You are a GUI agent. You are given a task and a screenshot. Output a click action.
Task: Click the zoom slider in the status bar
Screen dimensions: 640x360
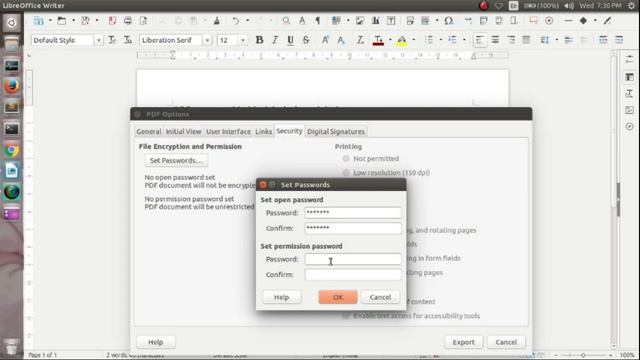pyautogui.click(x=583, y=356)
